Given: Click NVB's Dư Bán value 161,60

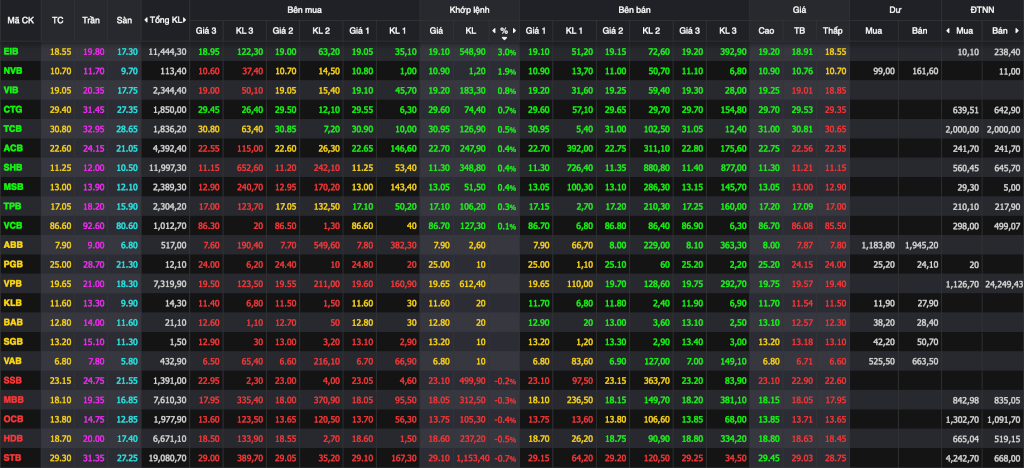Looking at the screenshot, I should tap(923, 70).
